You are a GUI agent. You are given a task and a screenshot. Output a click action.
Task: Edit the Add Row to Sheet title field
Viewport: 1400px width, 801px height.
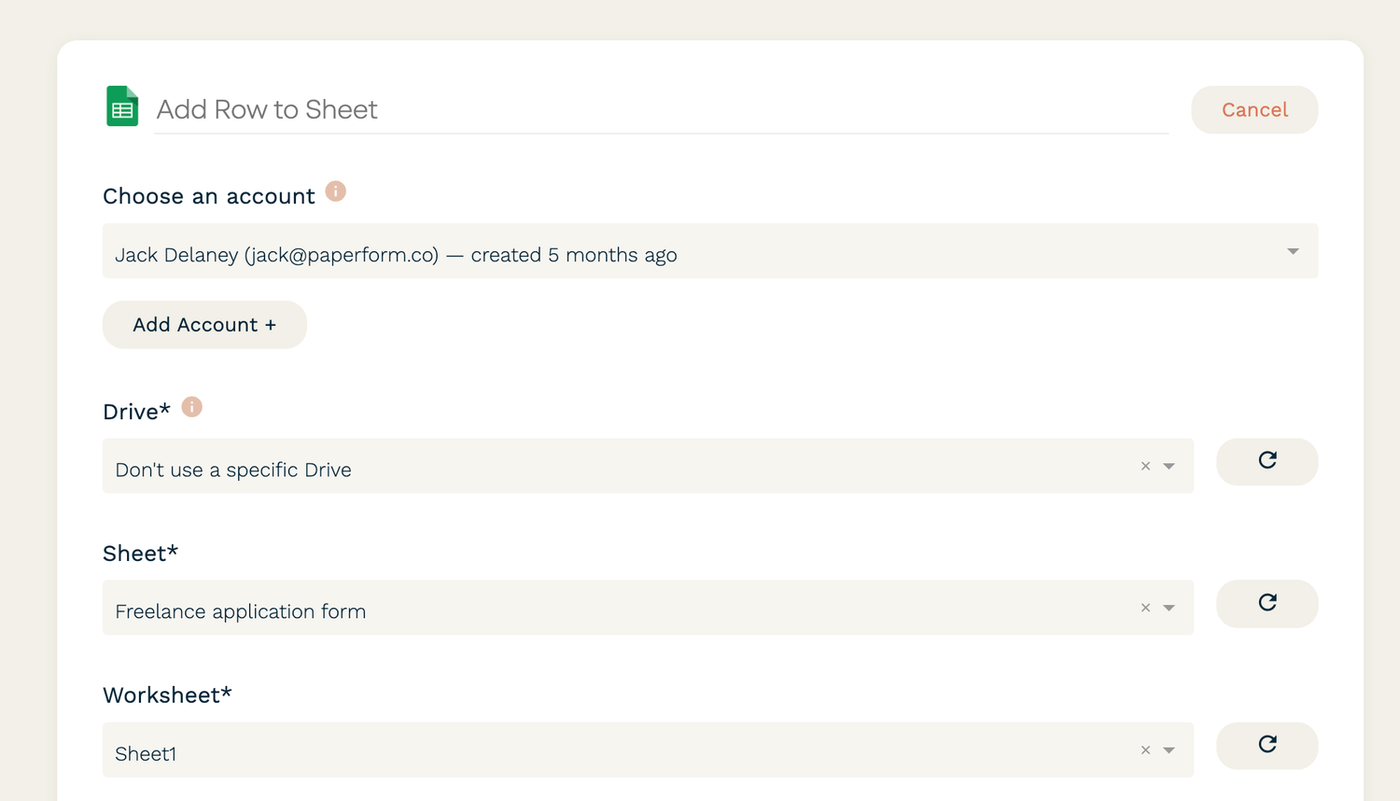(x=660, y=110)
